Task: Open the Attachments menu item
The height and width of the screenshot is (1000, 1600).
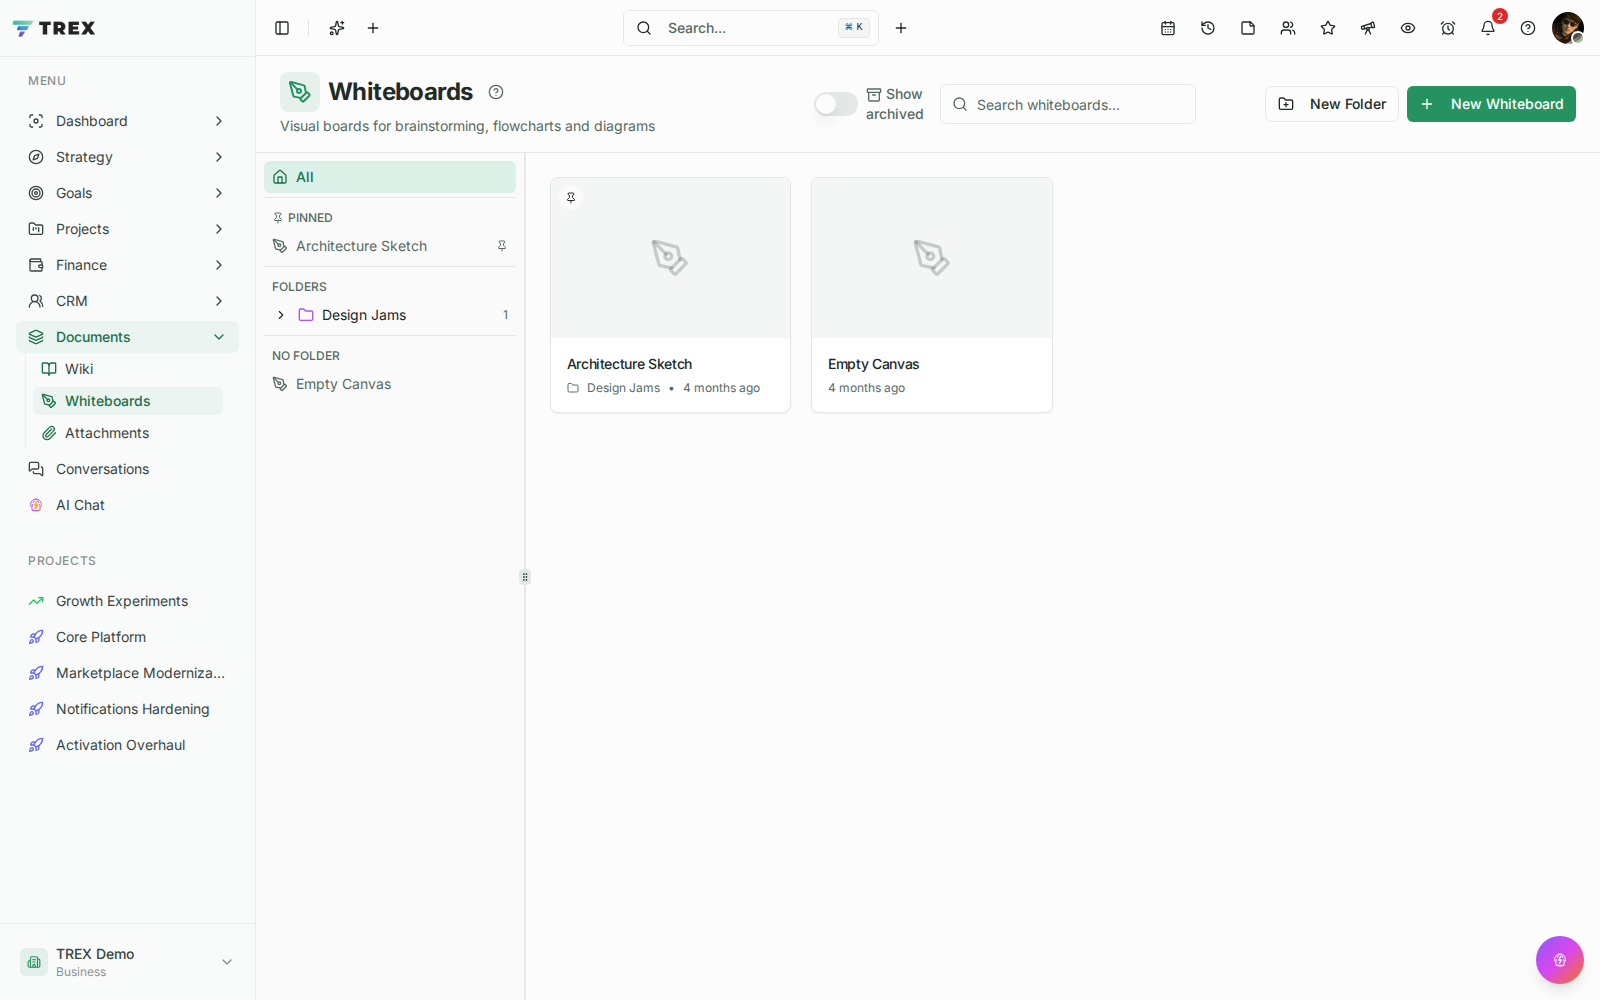Action: [128, 433]
